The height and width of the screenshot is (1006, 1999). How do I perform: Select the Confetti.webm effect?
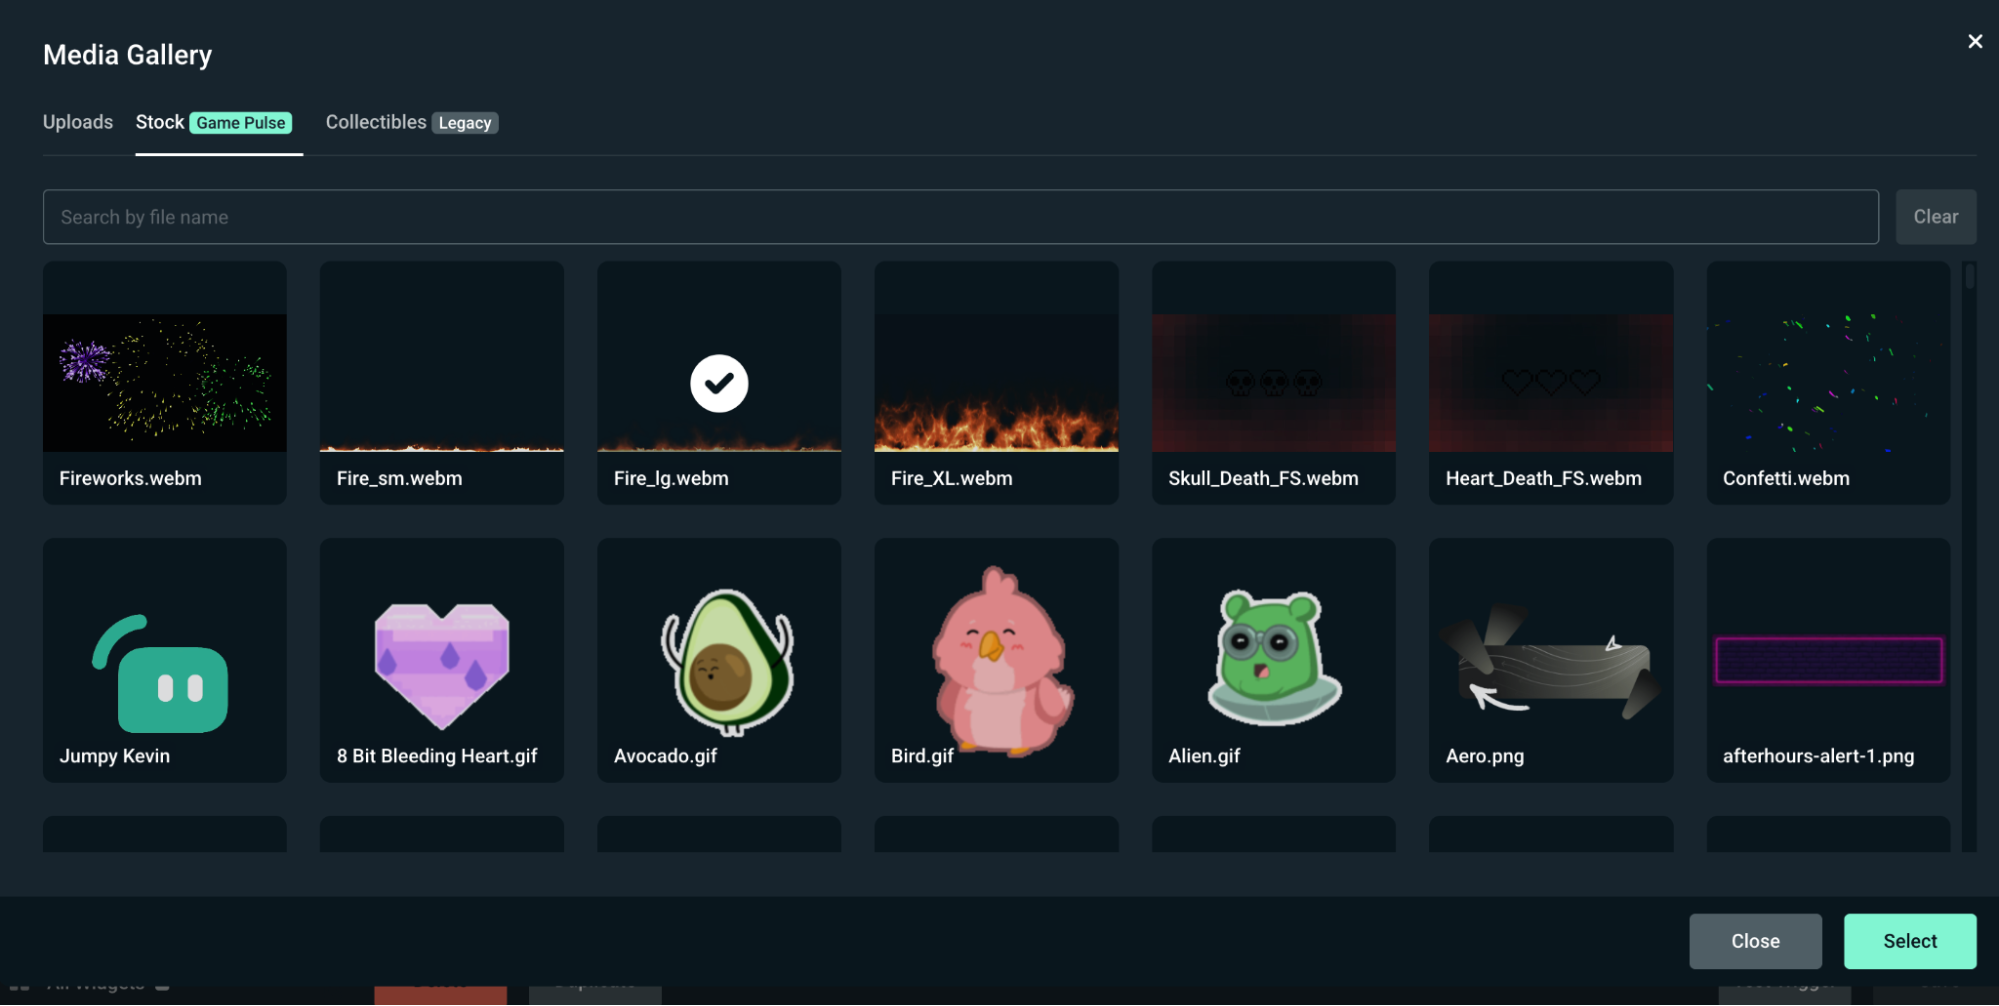(1828, 382)
